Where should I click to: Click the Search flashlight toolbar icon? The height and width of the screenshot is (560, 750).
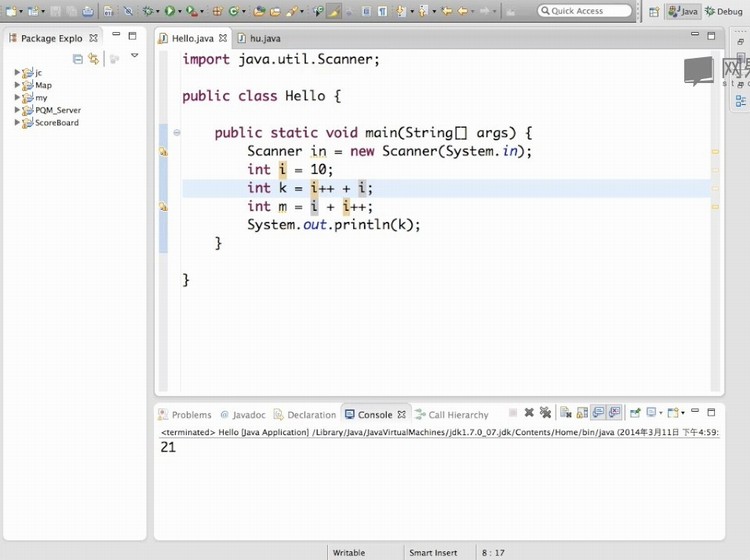291,11
